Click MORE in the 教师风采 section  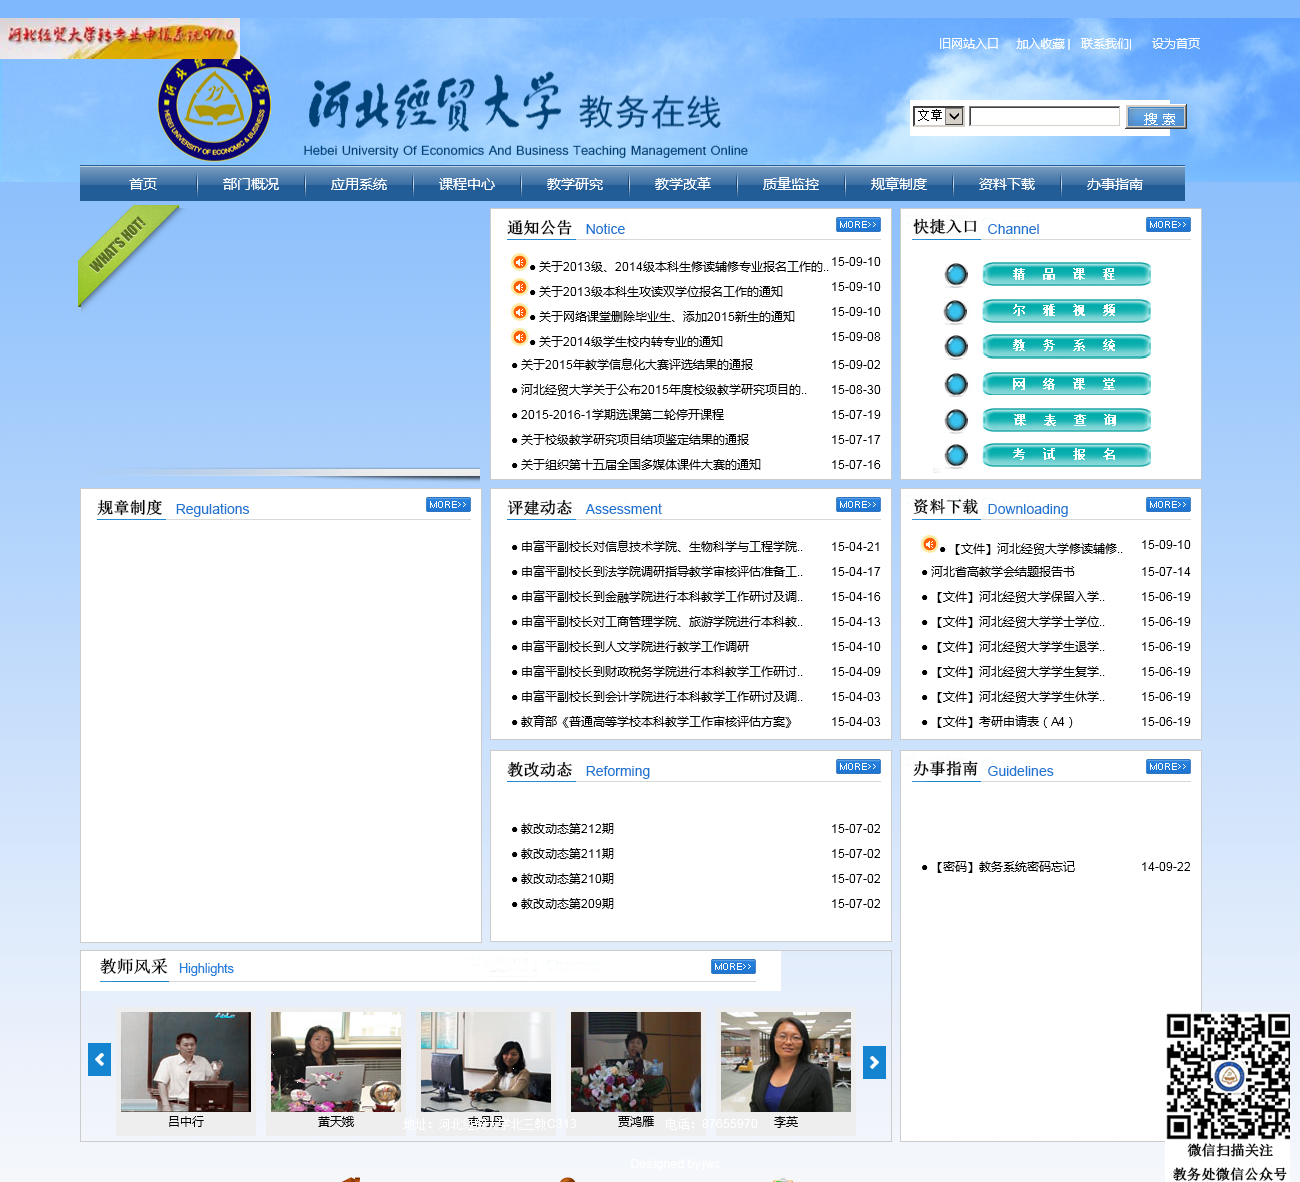tap(733, 967)
